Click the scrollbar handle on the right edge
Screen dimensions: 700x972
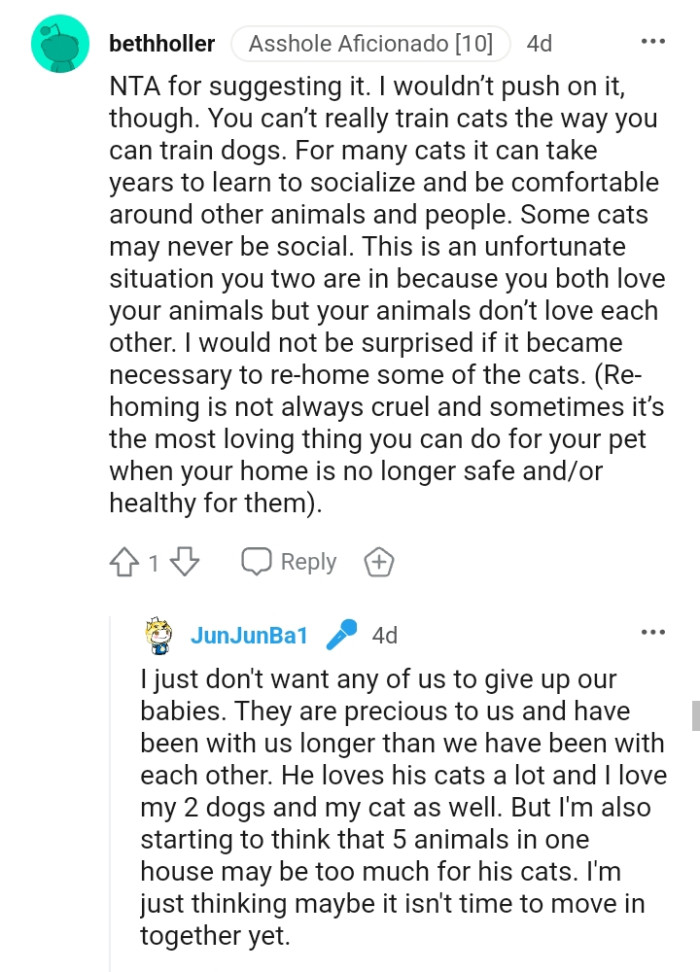(695, 716)
